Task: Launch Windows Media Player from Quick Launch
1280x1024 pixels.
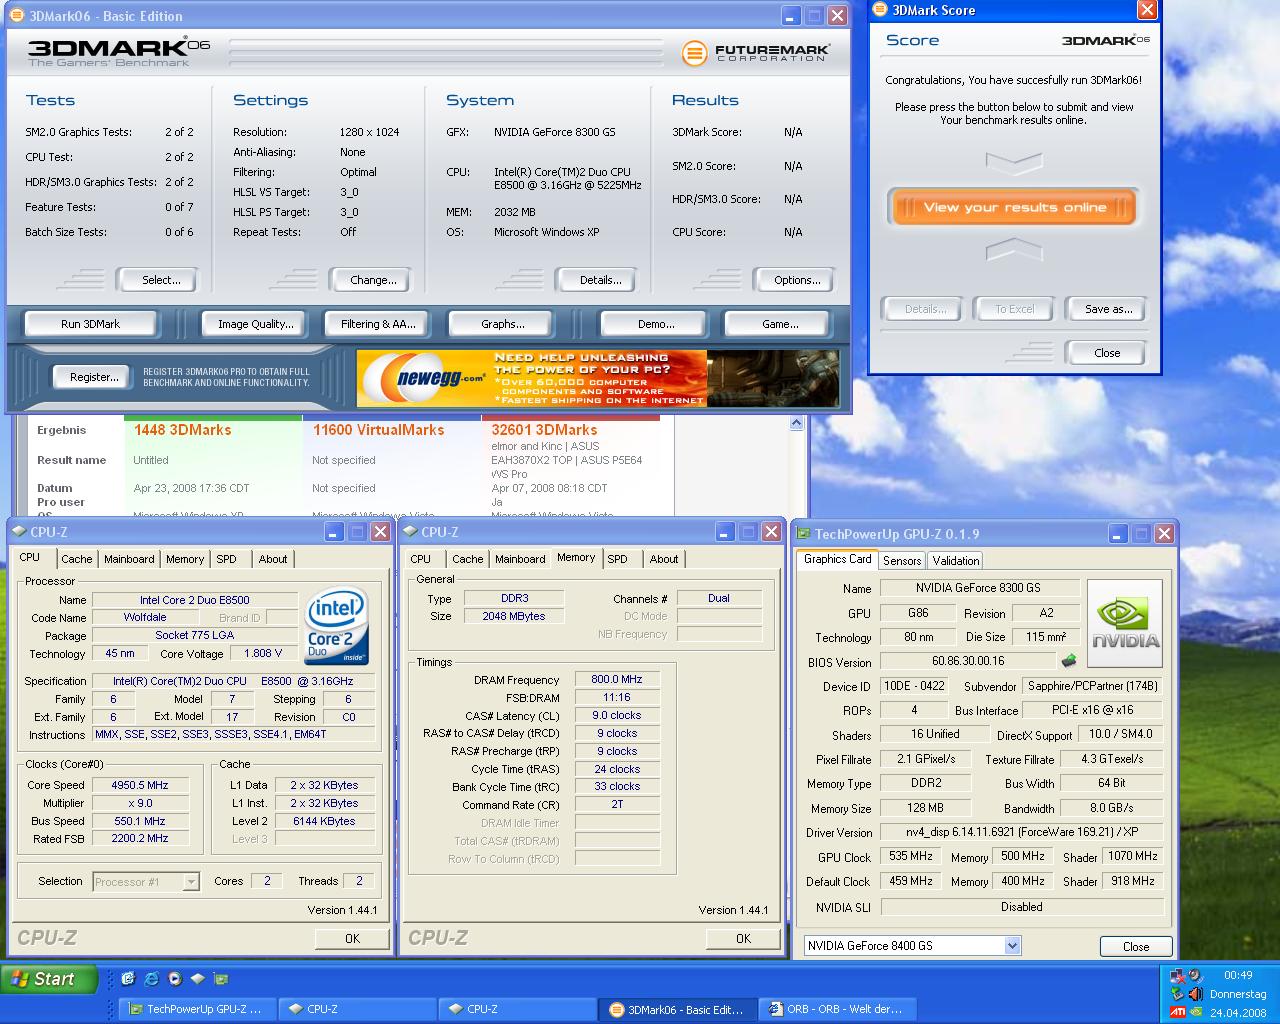Action: click(x=174, y=979)
